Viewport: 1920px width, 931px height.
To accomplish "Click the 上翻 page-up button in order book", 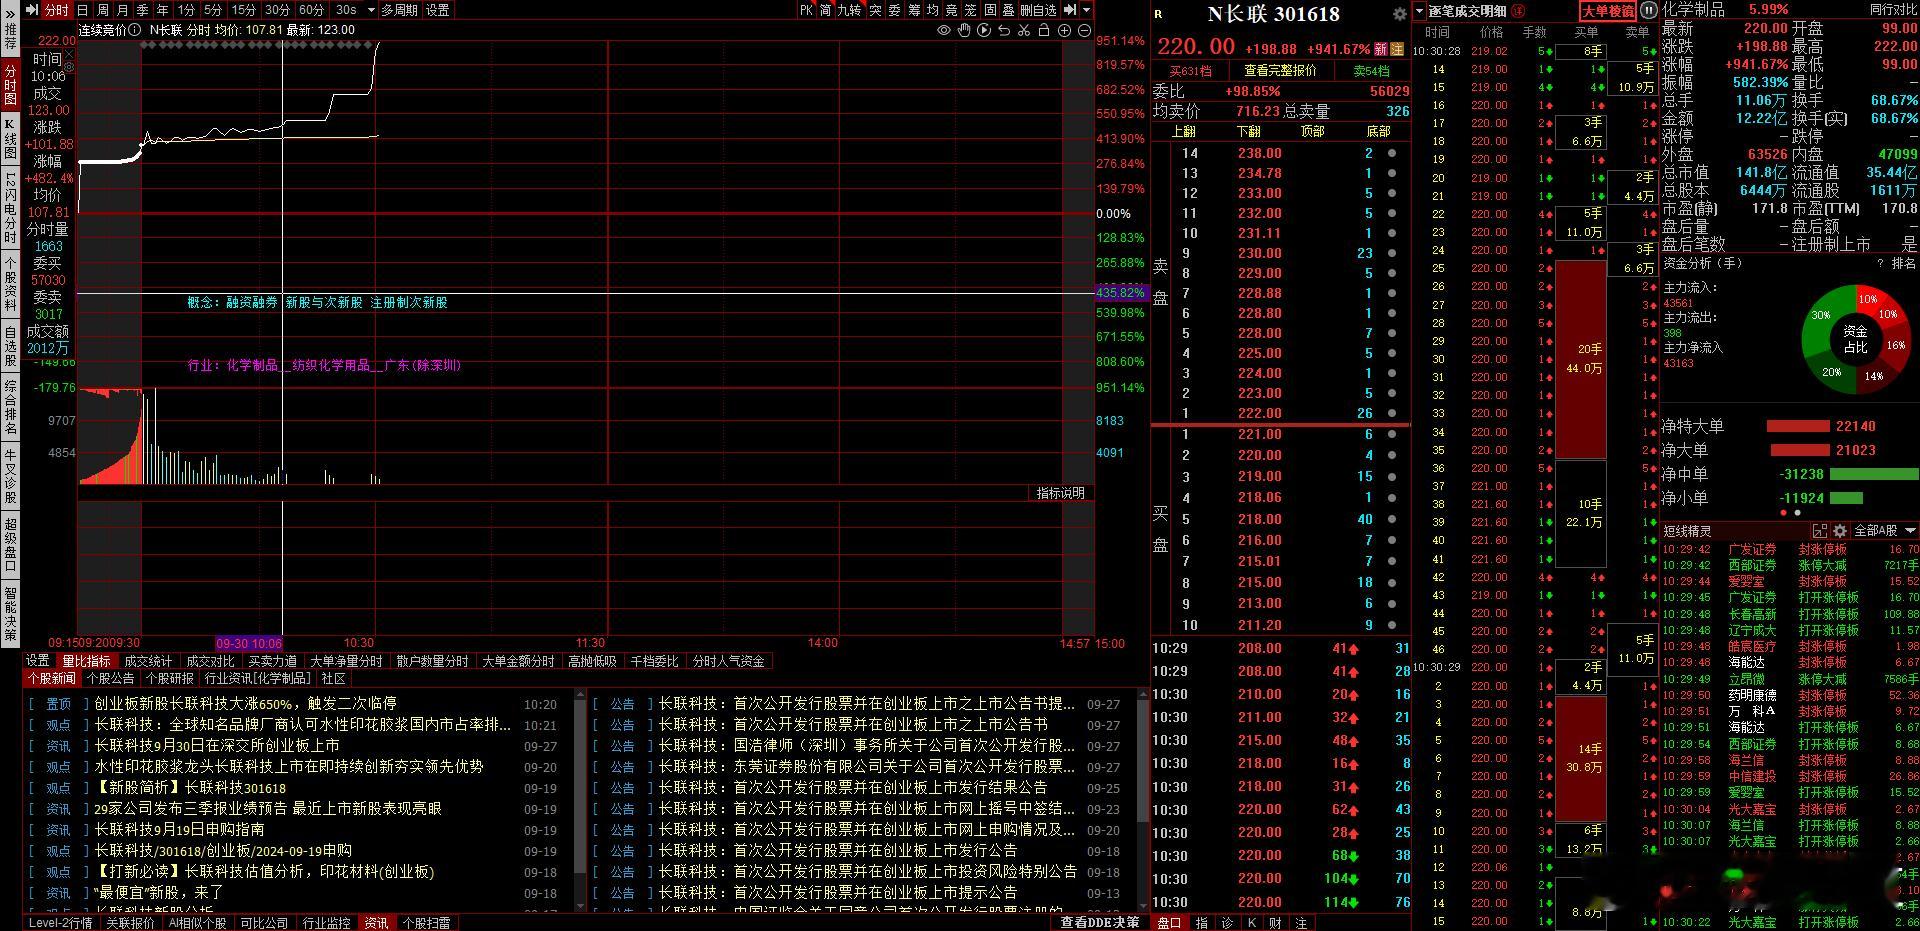I will point(1183,131).
